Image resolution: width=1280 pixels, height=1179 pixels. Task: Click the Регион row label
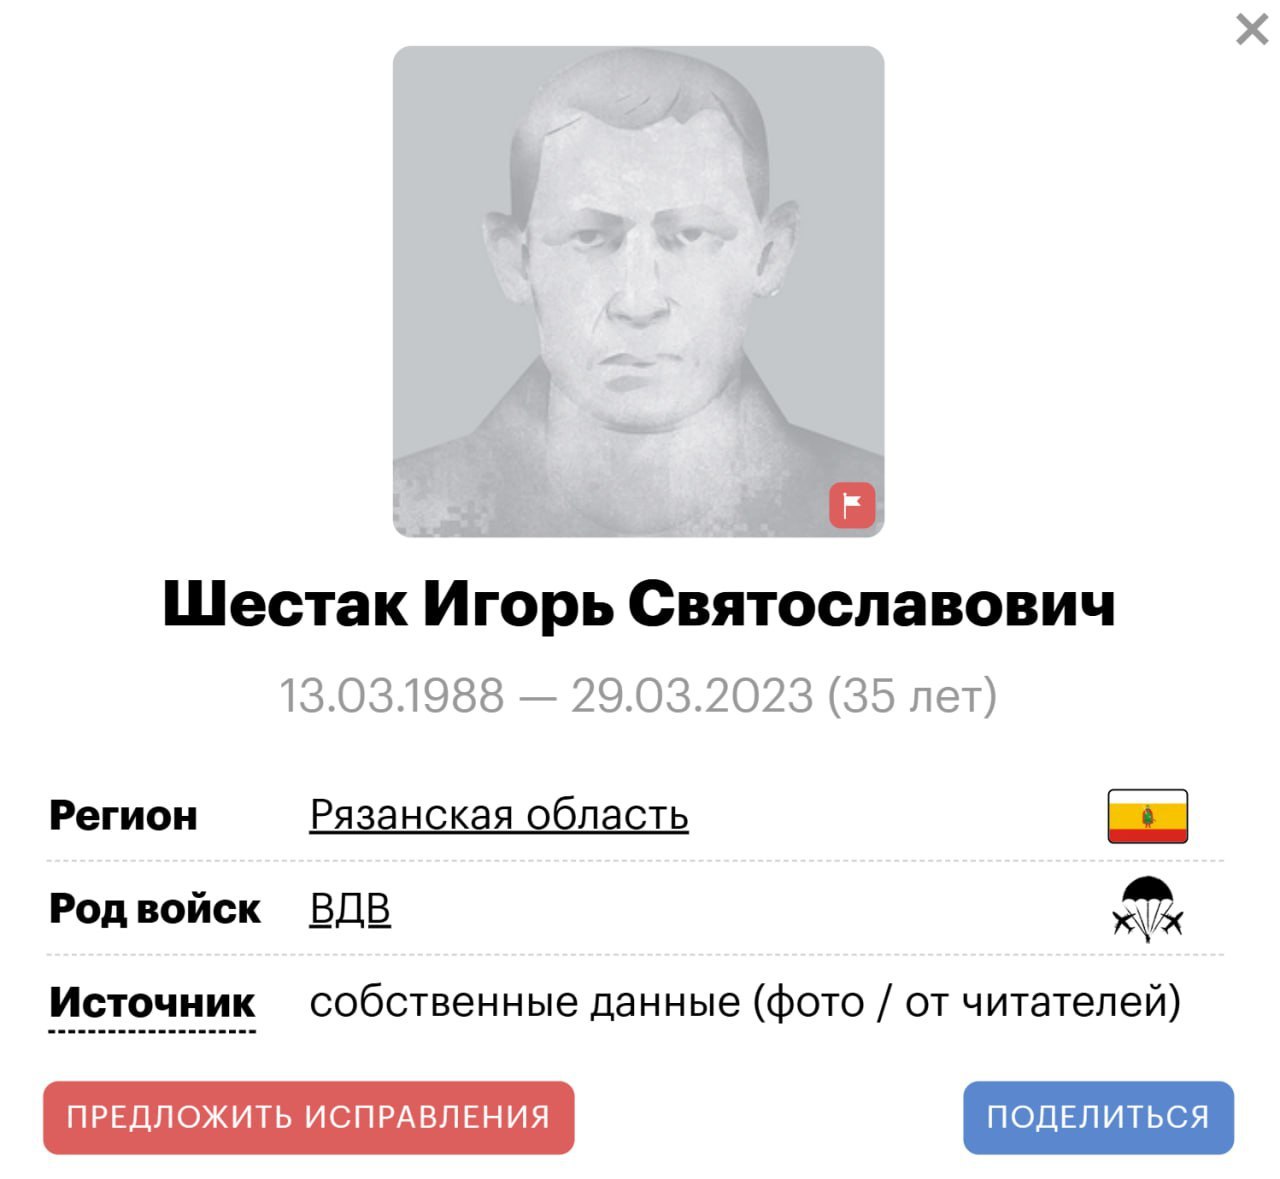pos(123,816)
